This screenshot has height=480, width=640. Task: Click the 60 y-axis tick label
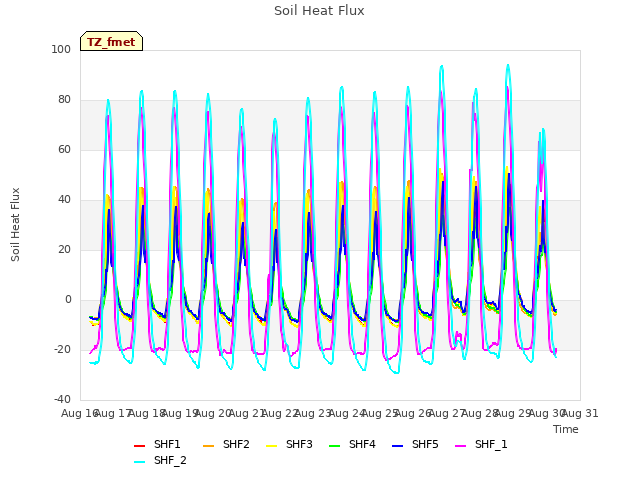64,149
